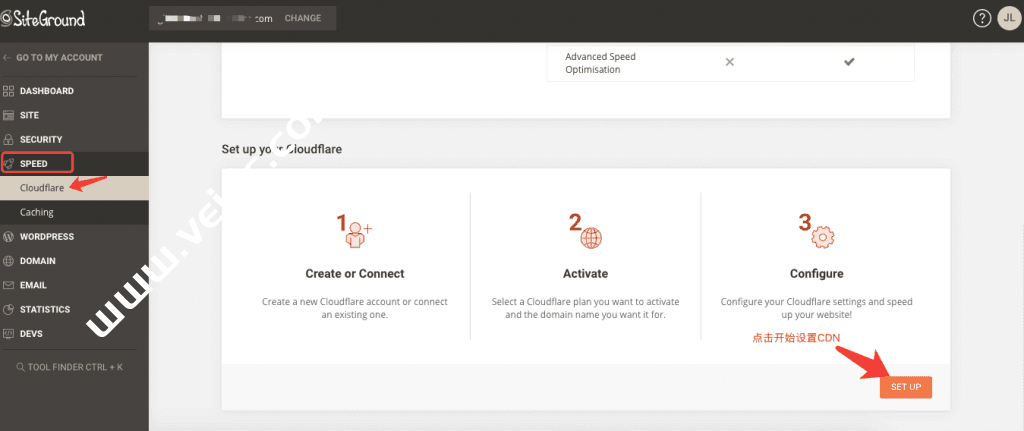Viewport: 1024px width, 431px height.
Task: Open the Tool Finder search field
Action: point(68,367)
